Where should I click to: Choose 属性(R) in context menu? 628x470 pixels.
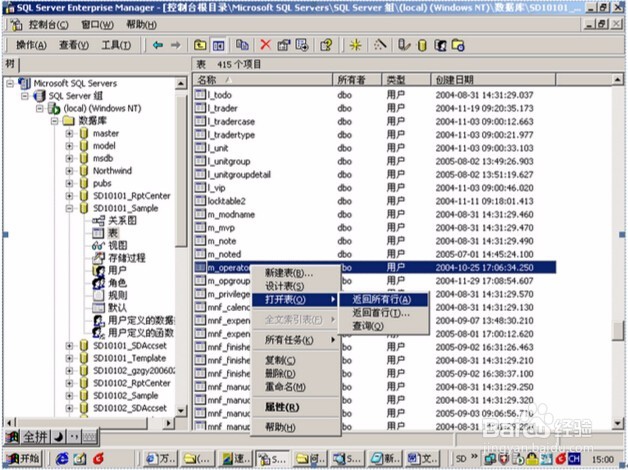tap(296, 407)
